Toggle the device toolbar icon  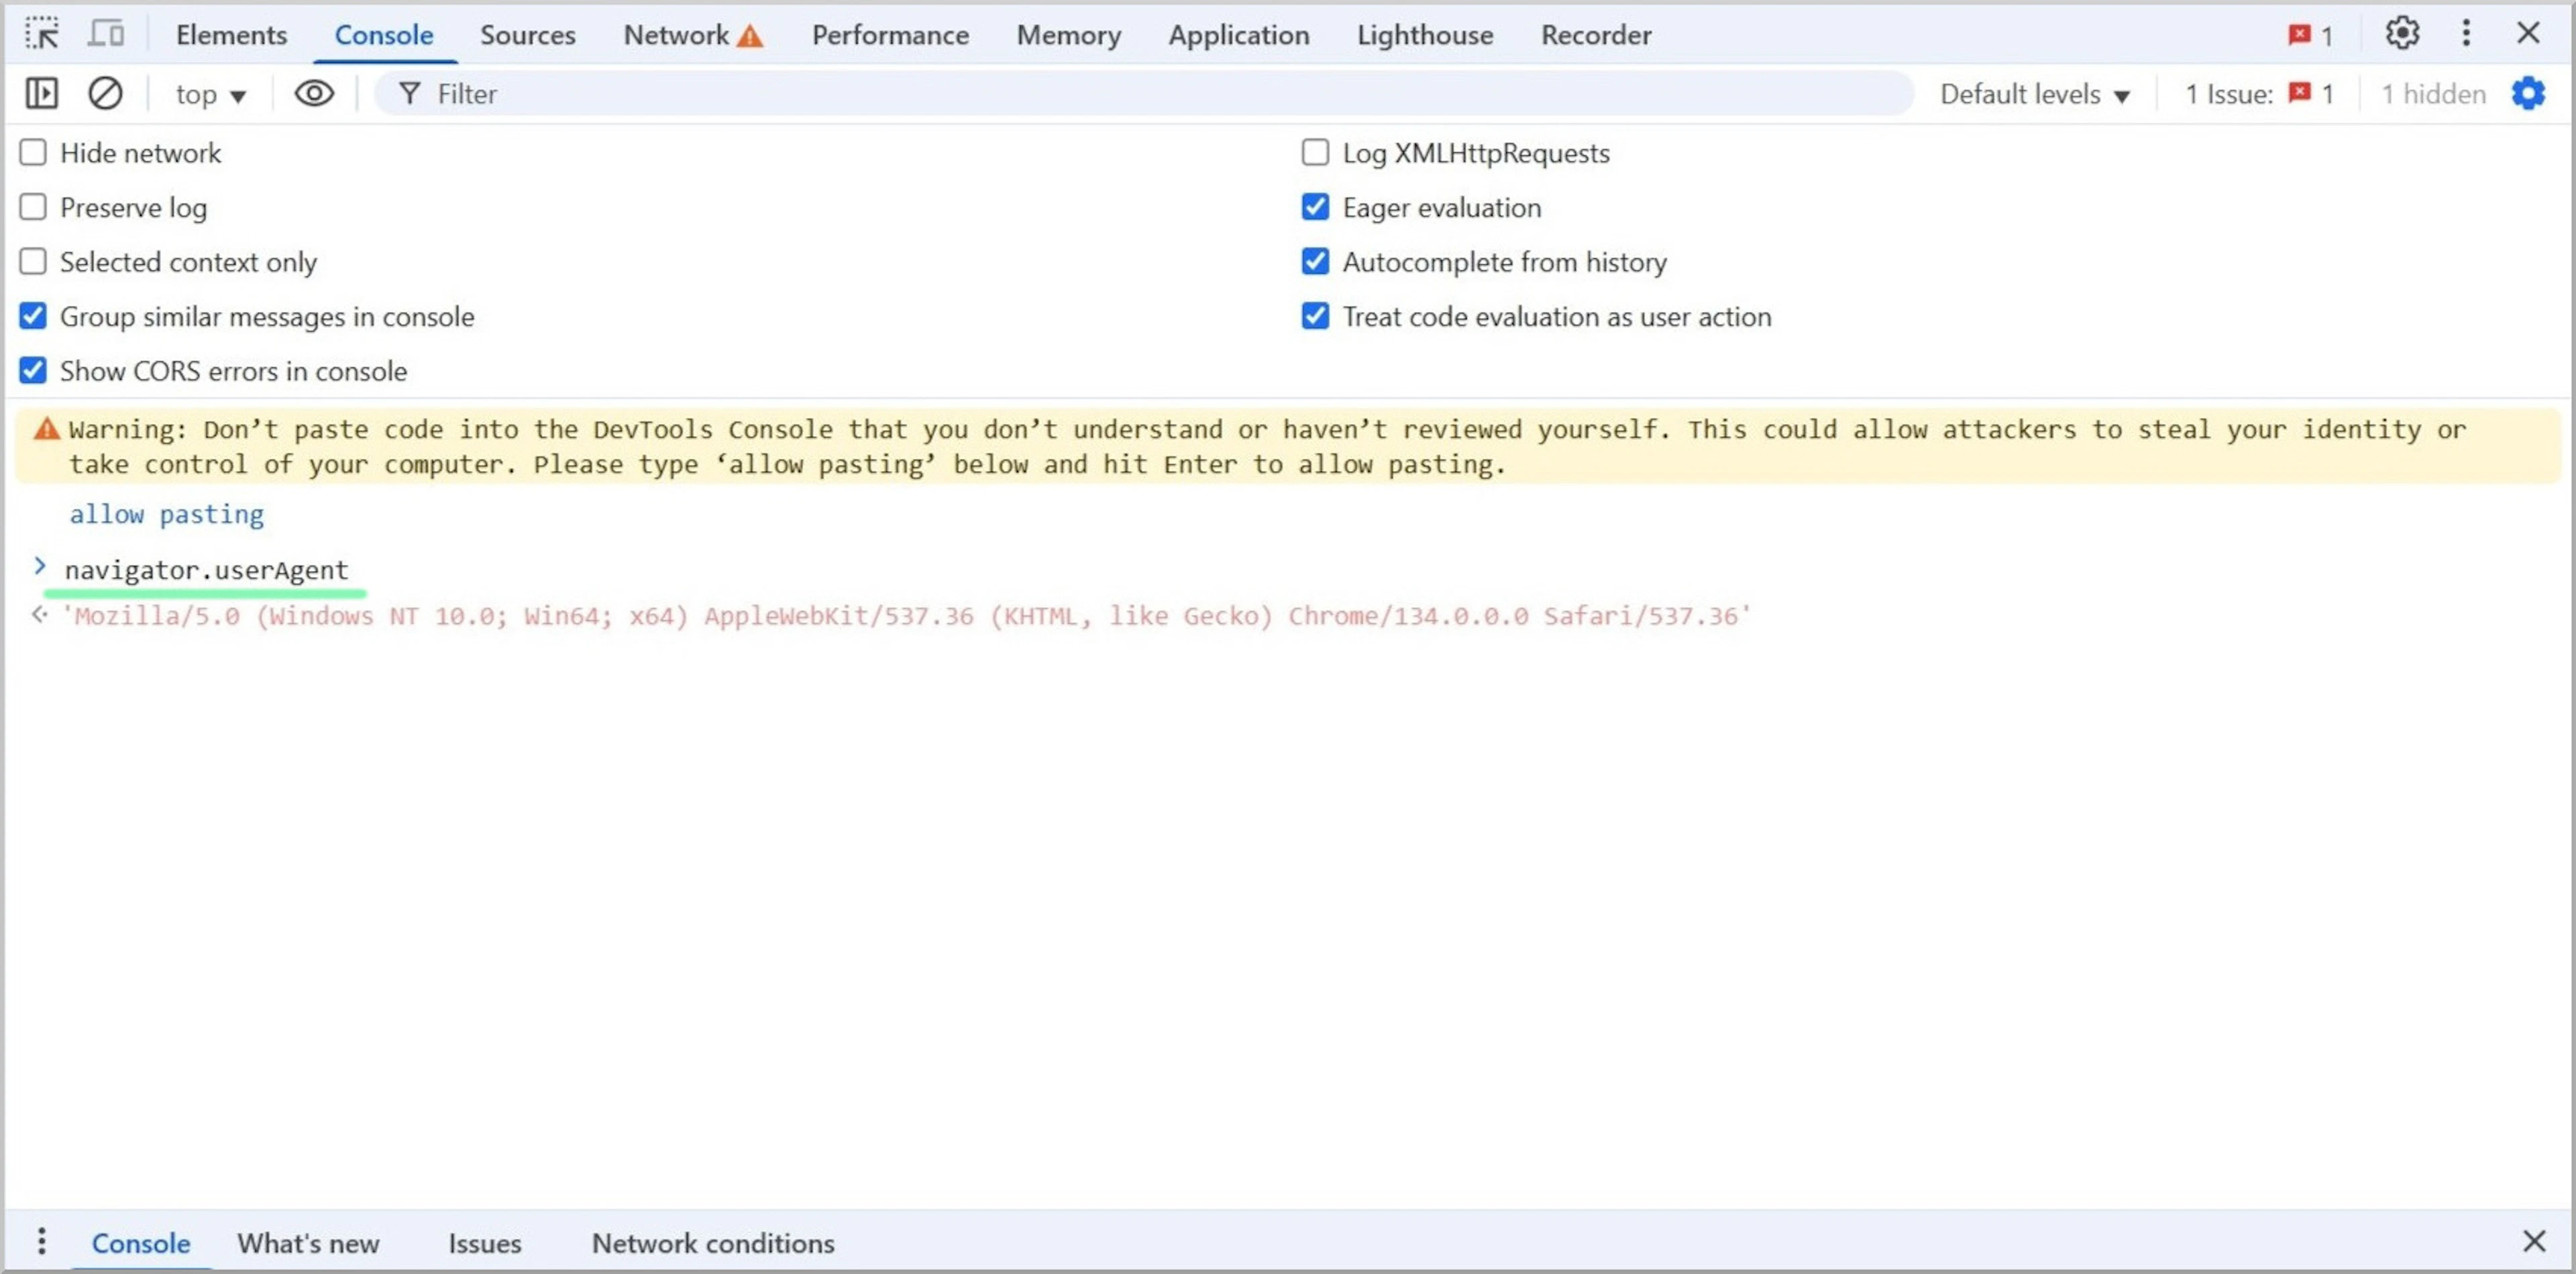[106, 34]
